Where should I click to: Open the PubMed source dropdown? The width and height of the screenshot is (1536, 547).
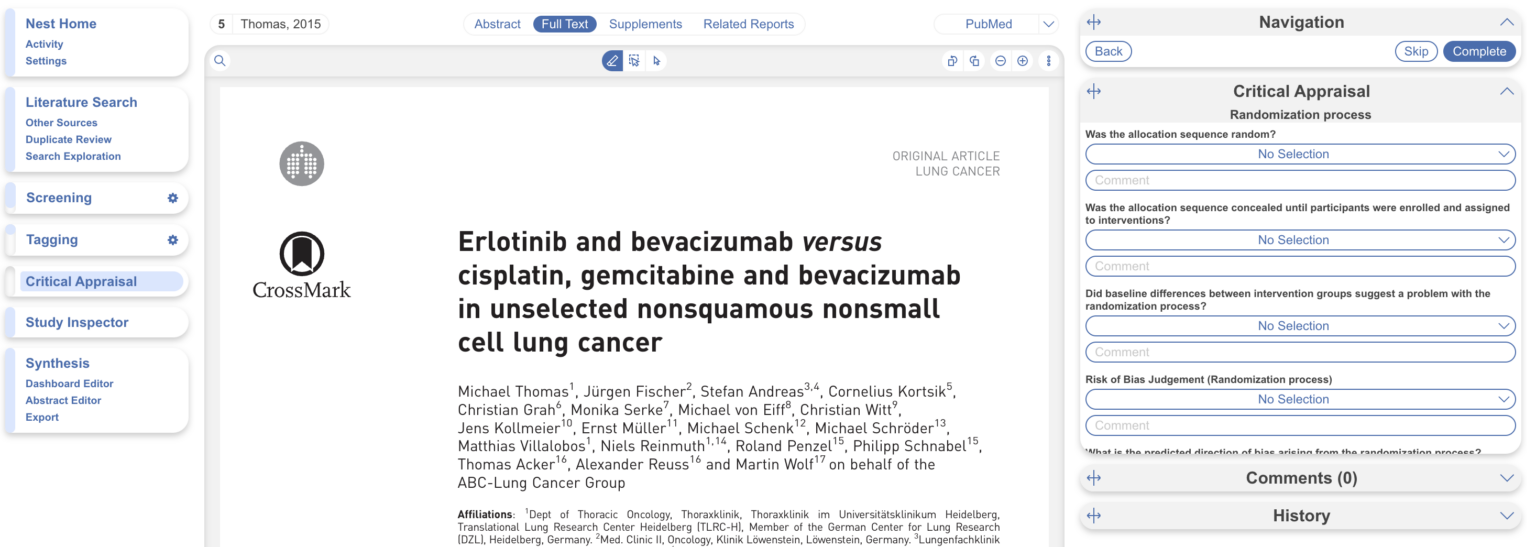point(996,24)
